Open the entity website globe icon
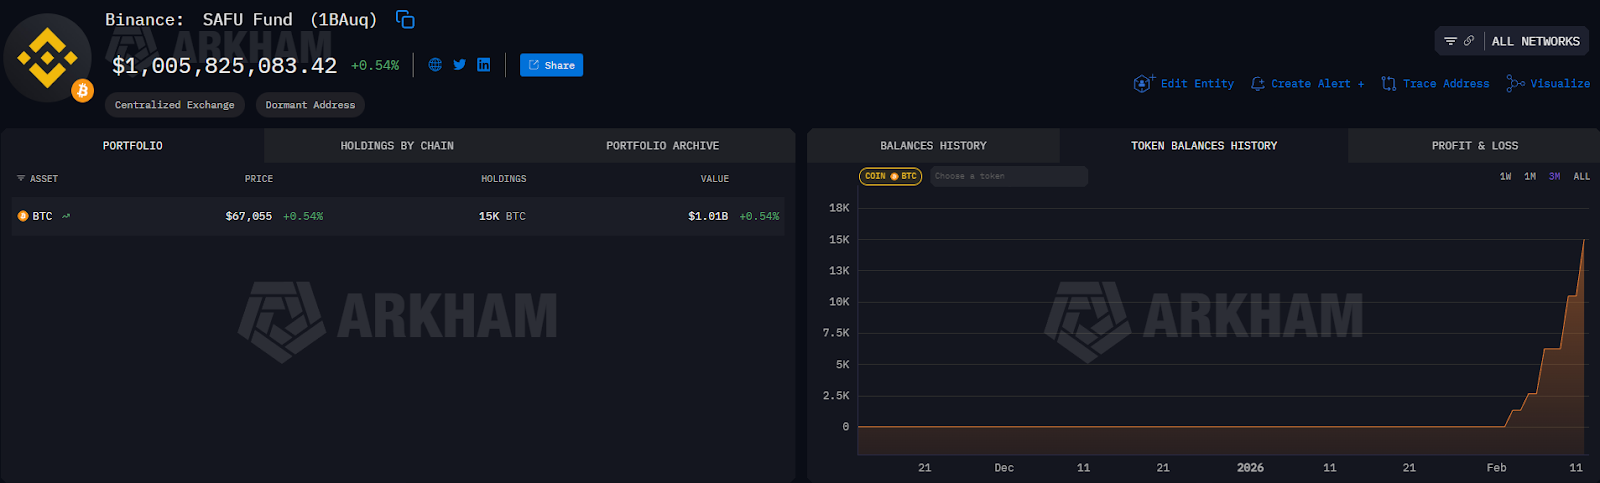Viewport: 1600px width, 483px height. (x=435, y=65)
